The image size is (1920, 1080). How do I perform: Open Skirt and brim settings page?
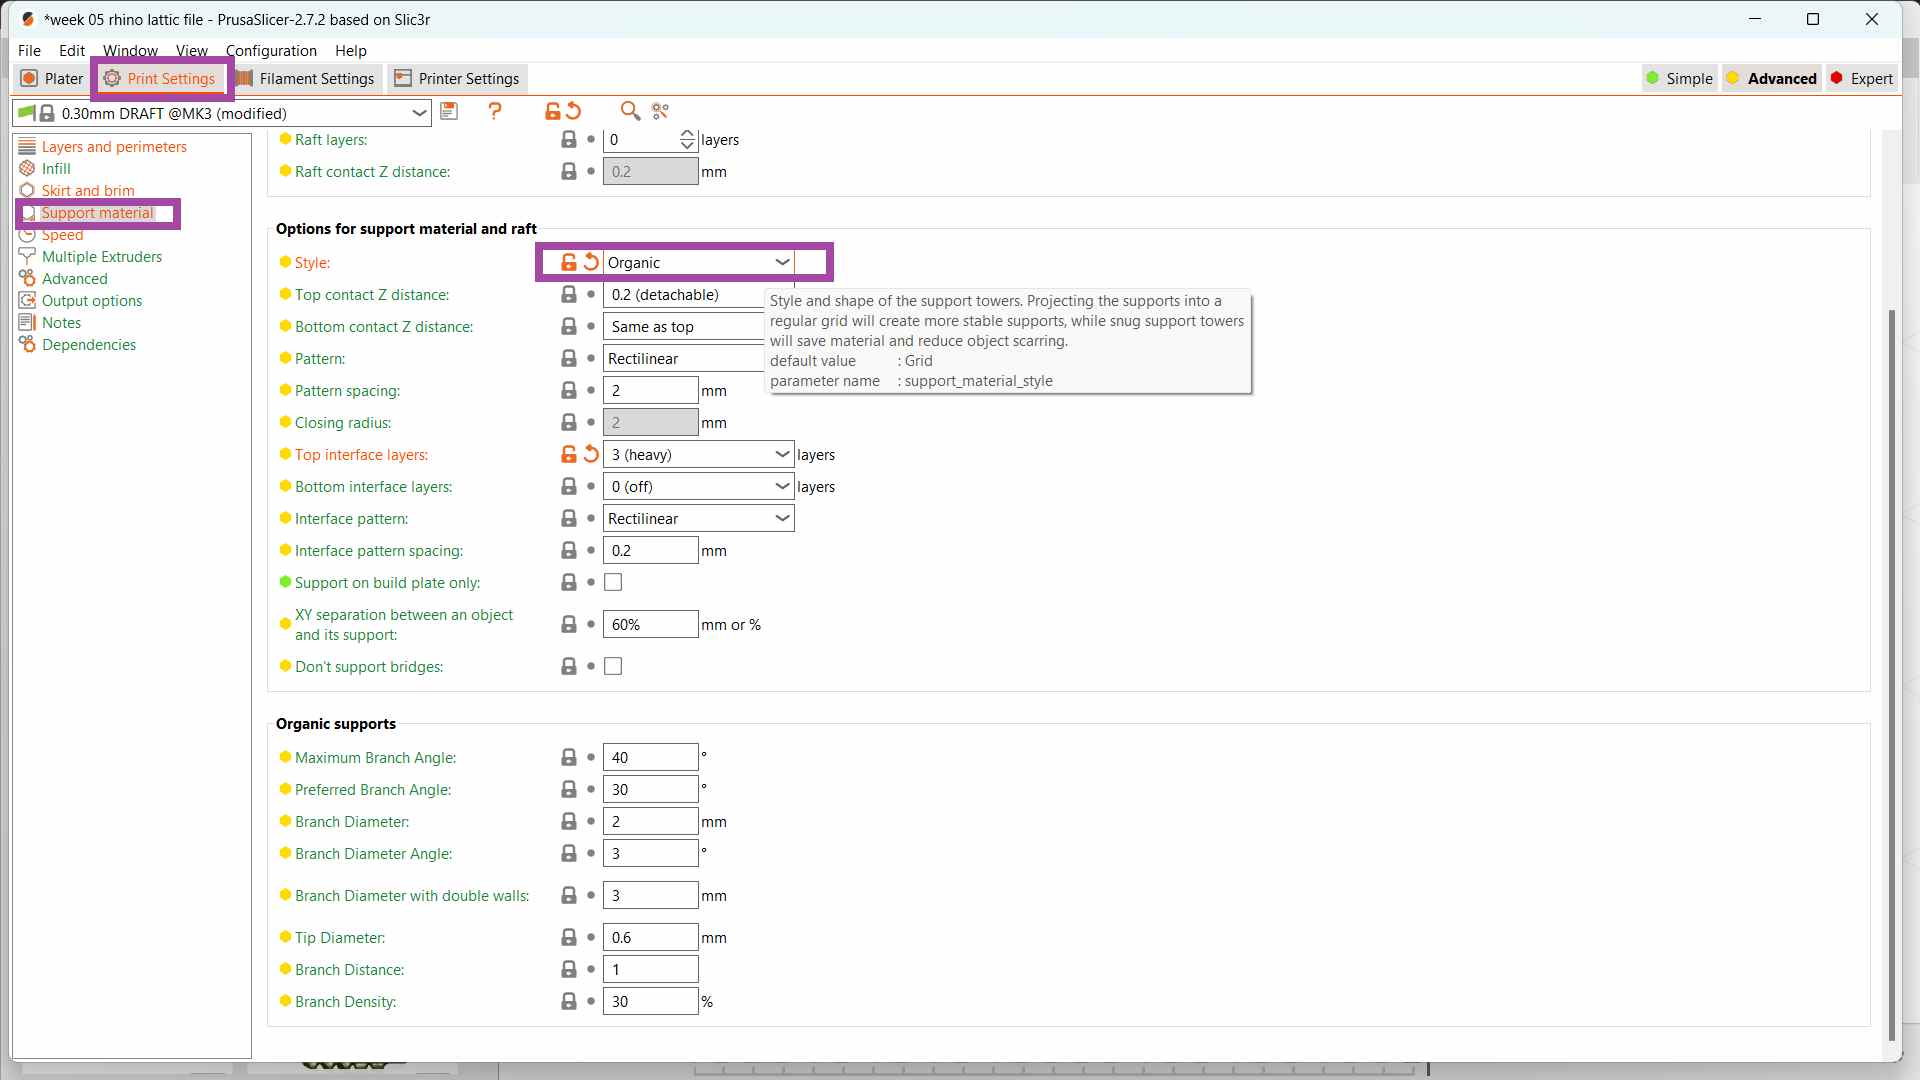click(88, 190)
